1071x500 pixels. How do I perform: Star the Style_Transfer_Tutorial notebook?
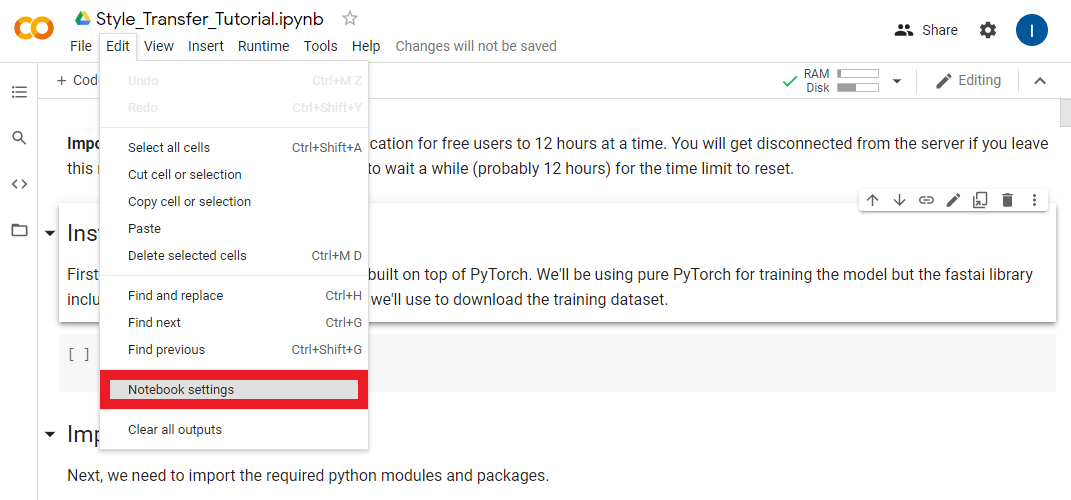click(x=350, y=18)
